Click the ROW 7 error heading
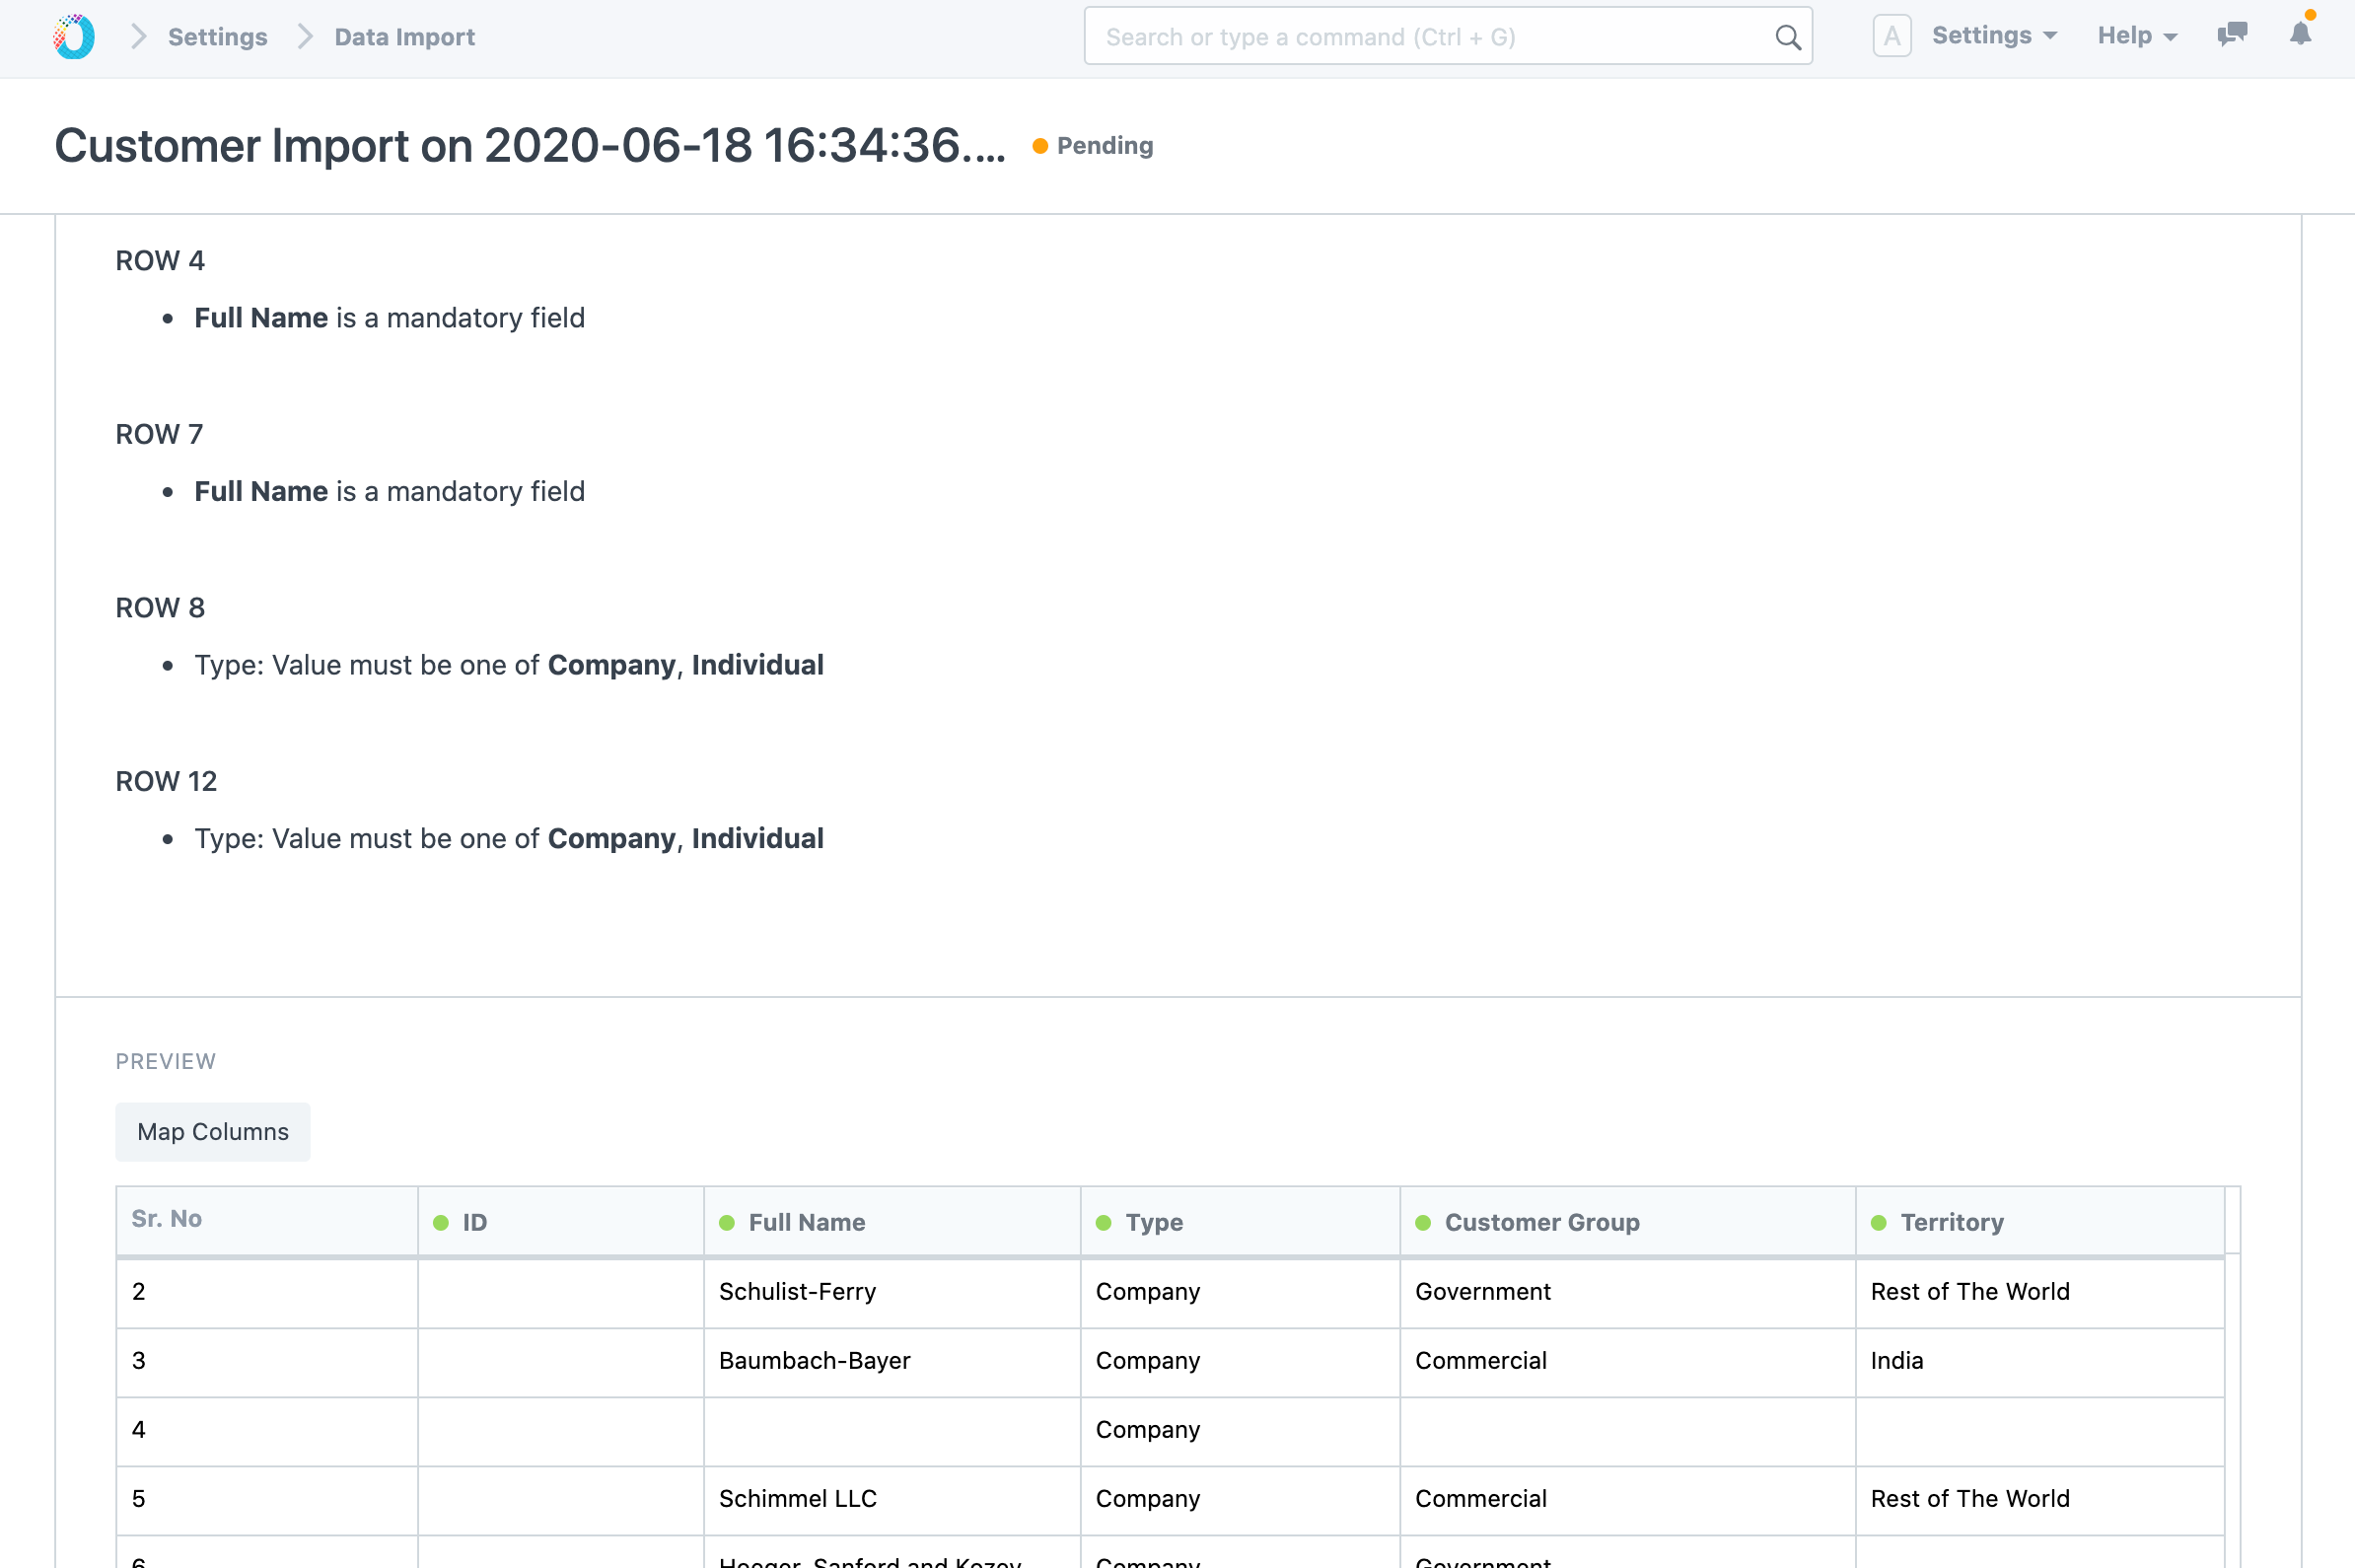Image resolution: width=2355 pixels, height=1568 pixels. 159,435
